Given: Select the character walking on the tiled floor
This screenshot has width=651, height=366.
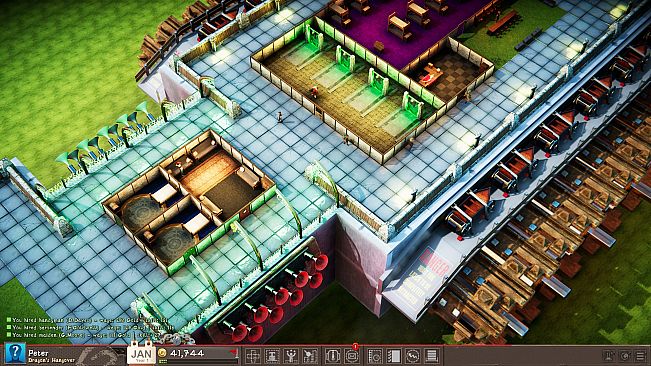Looking at the screenshot, I should tap(280, 117).
